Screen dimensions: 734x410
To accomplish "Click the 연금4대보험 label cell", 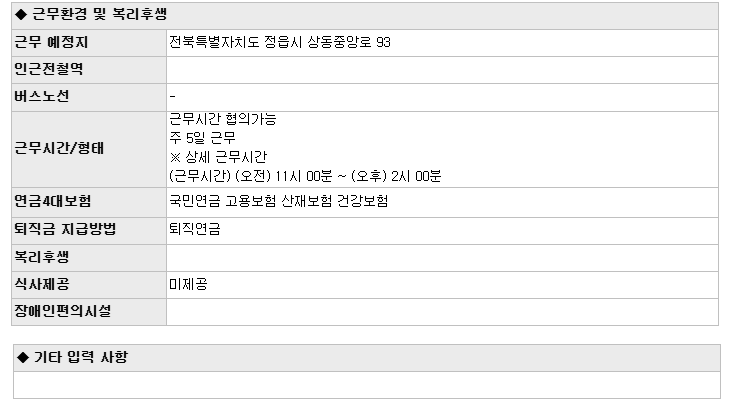I will (89, 202).
